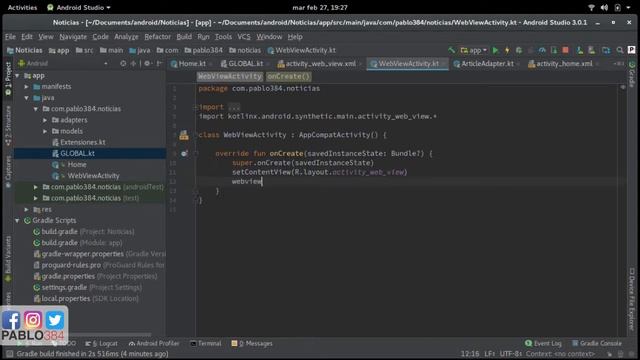Open Search Everywhere magnifier icon
This screenshot has height=360, width=640.
point(620,50)
